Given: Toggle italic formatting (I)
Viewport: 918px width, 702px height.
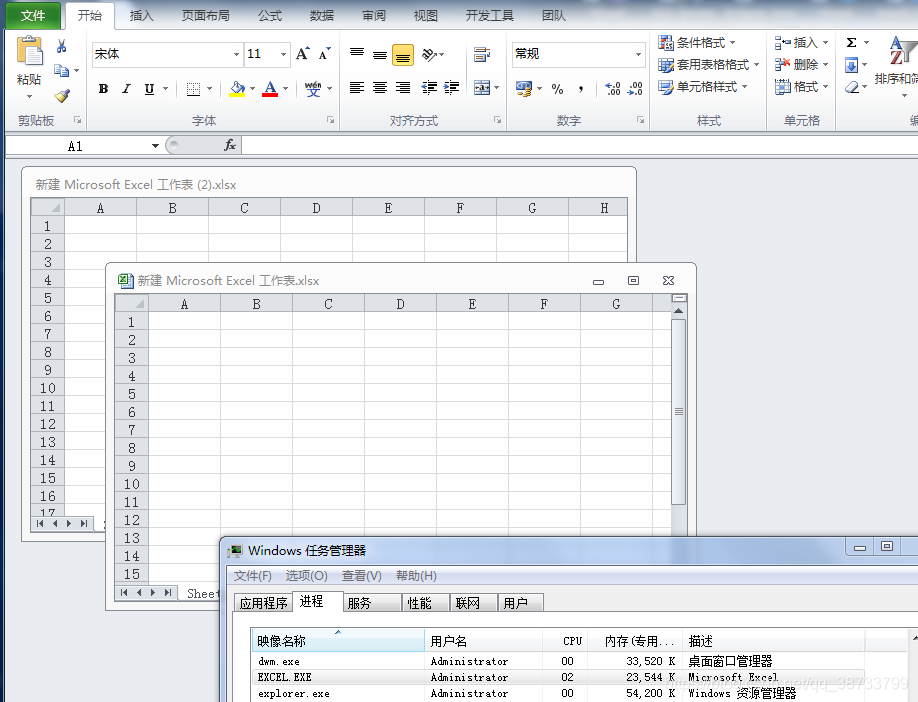Looking at the screenshot, I should click(x=126, y=88).
